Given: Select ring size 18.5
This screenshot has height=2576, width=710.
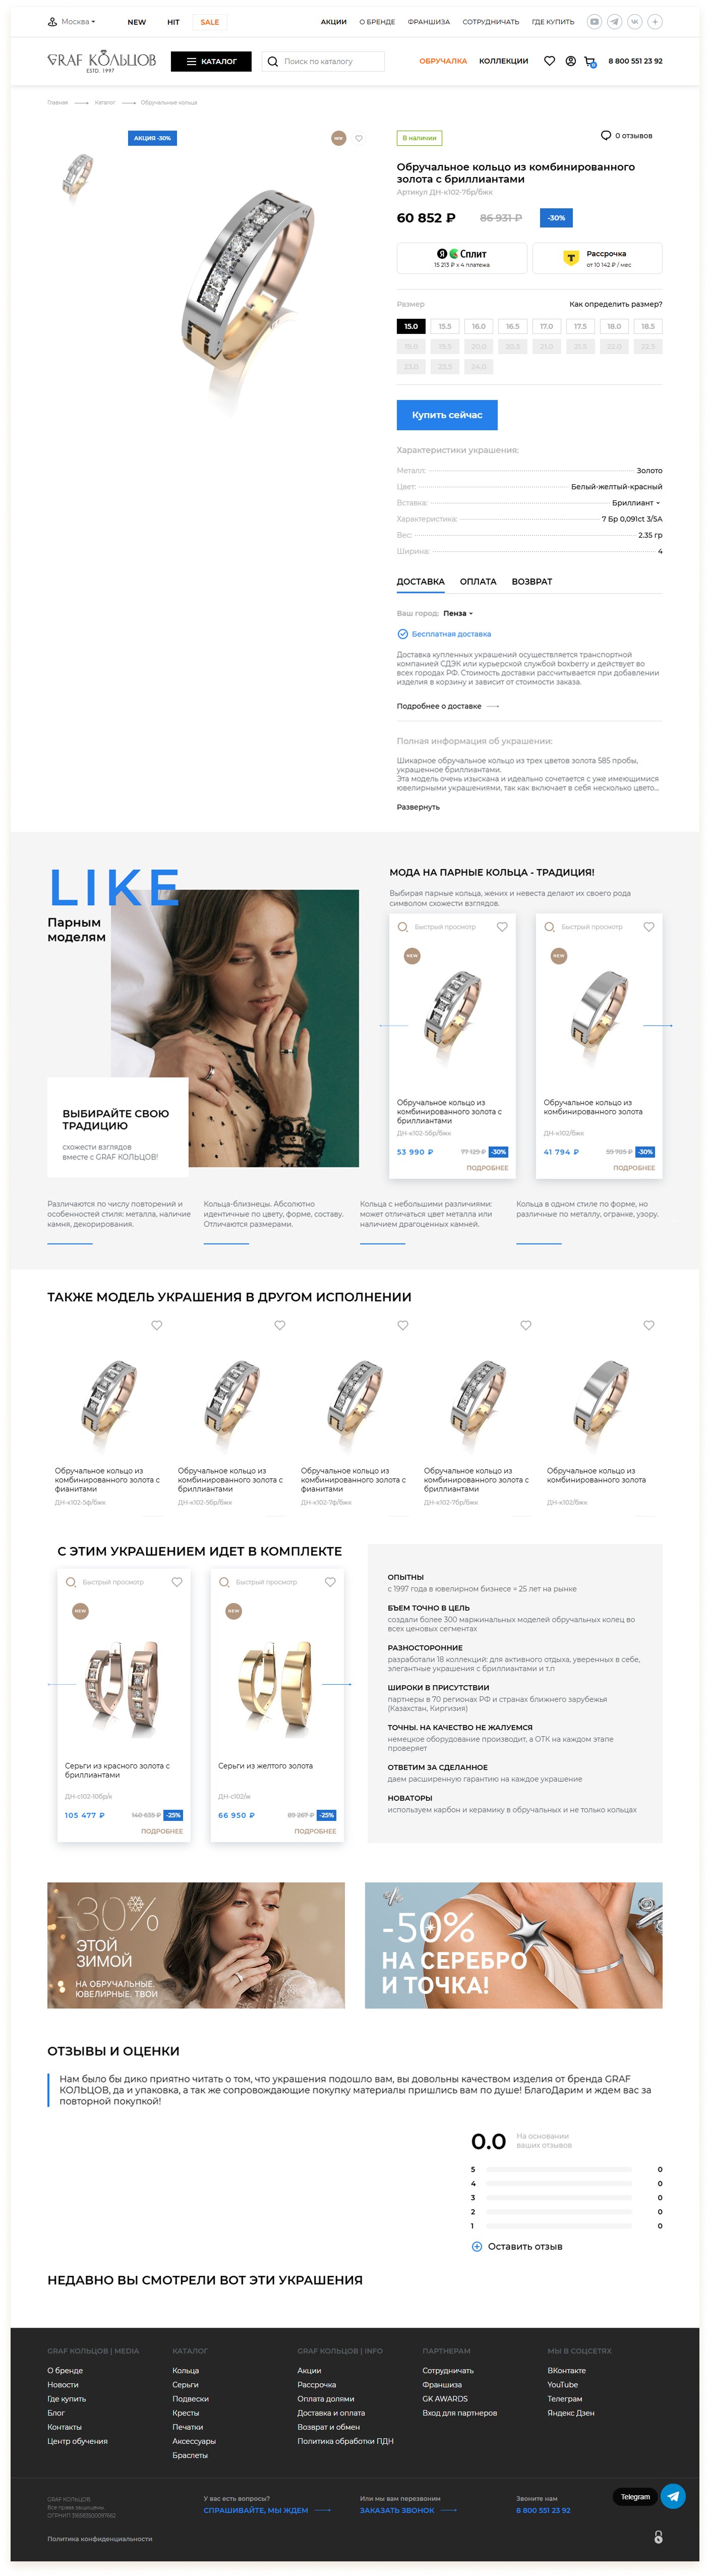Looking at the screenshot, I should tap(648, 326).
